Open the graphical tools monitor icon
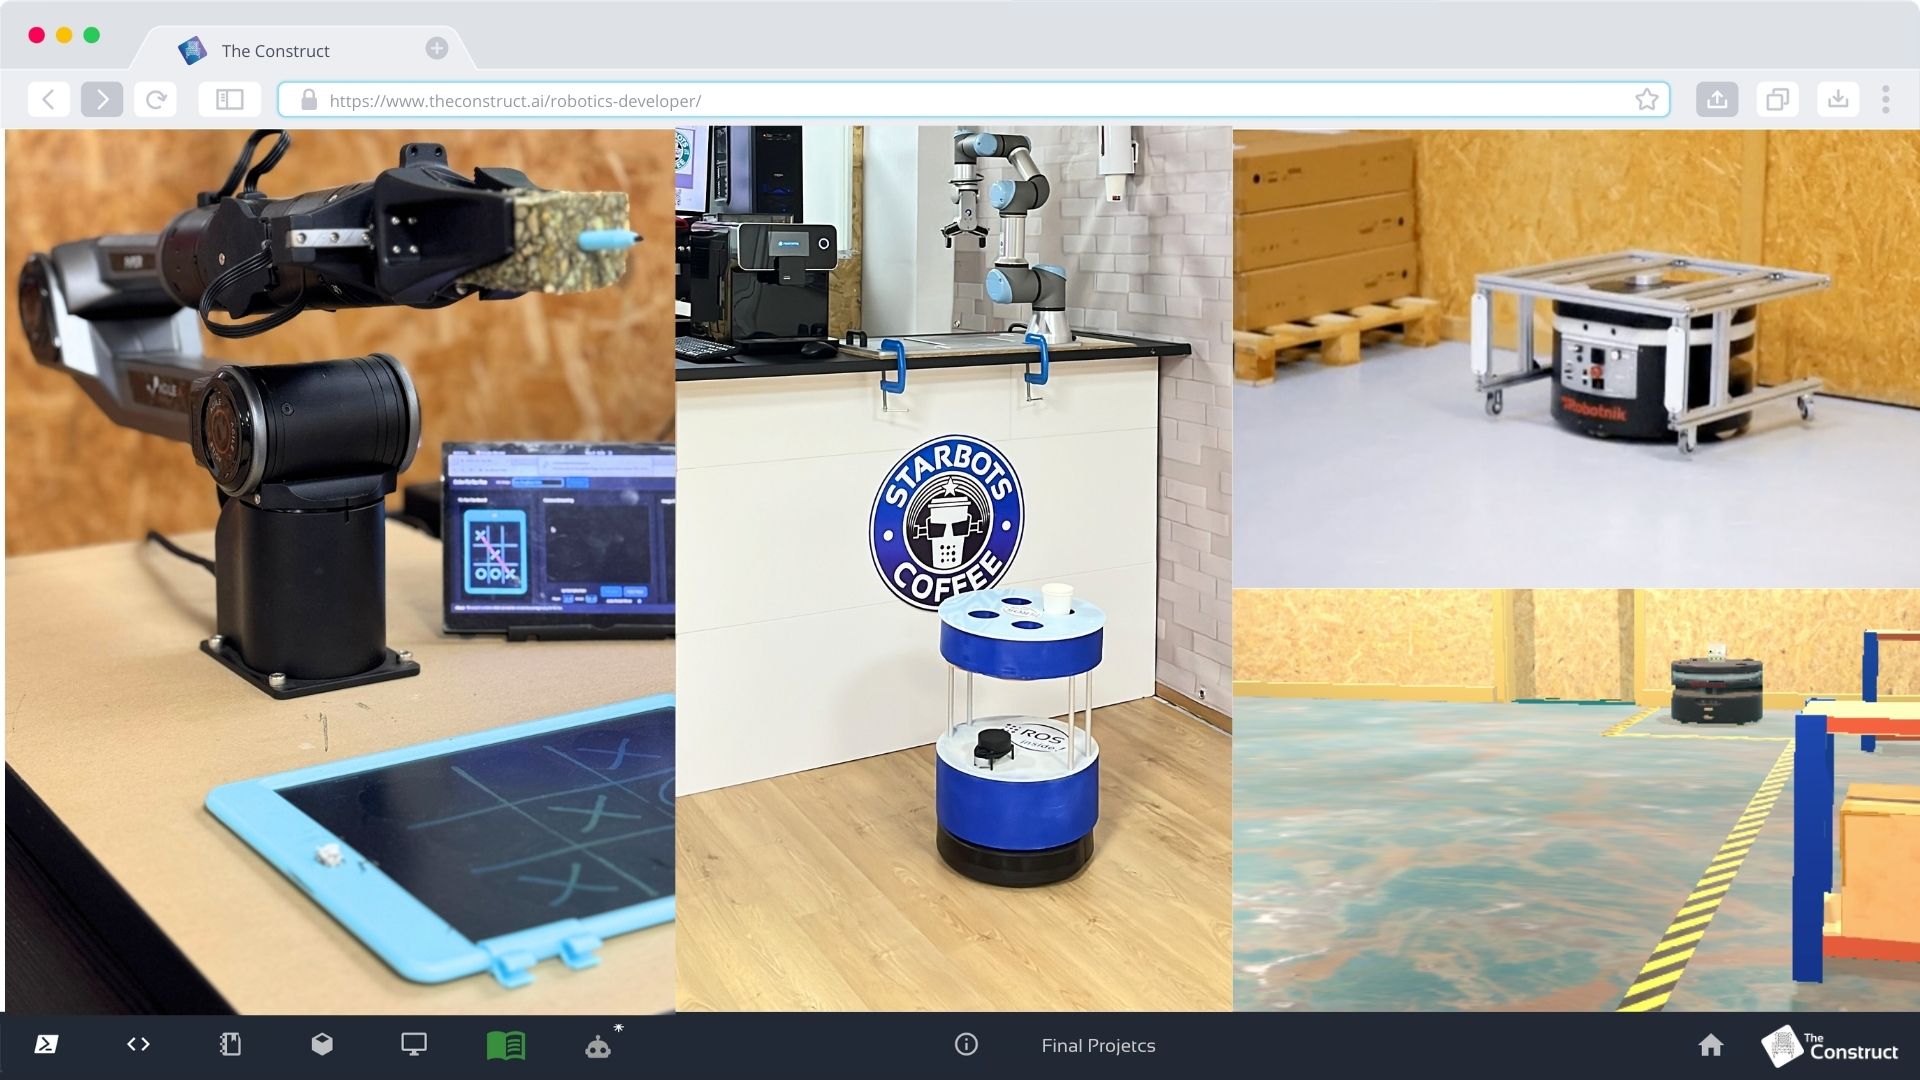The image size is (1920, 1080). (414, 1044)
